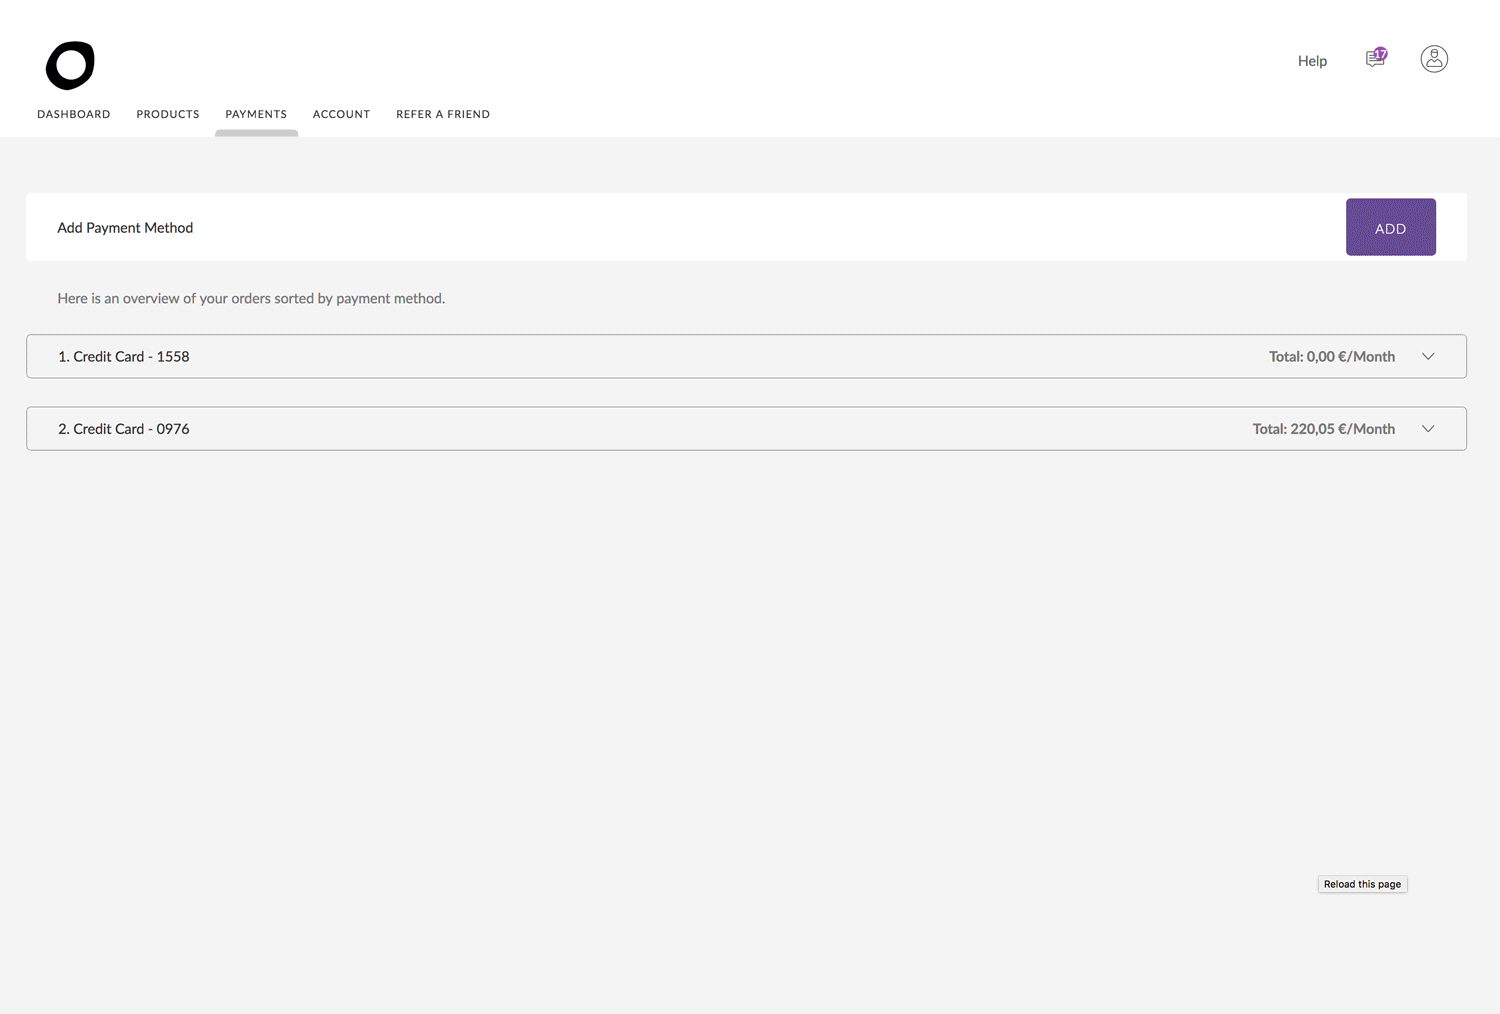This screenshot has height=1014, width=1500.
Task: Go to the Dashboard tab
Action: tap(74, 114)
